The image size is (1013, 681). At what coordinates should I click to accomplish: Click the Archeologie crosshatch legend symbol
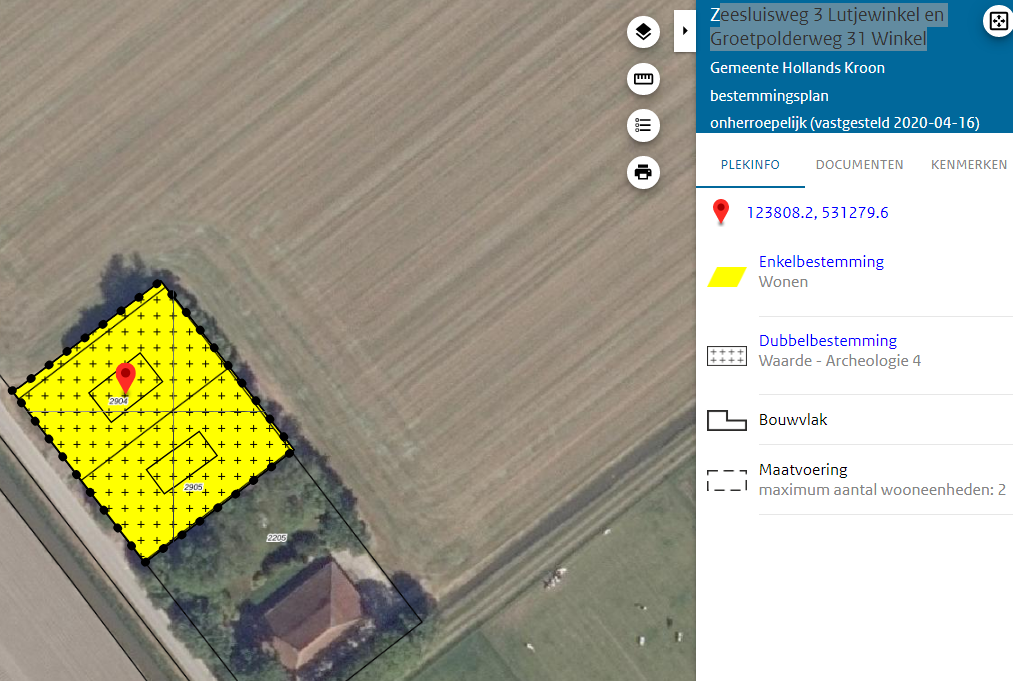tap(727, 356)
